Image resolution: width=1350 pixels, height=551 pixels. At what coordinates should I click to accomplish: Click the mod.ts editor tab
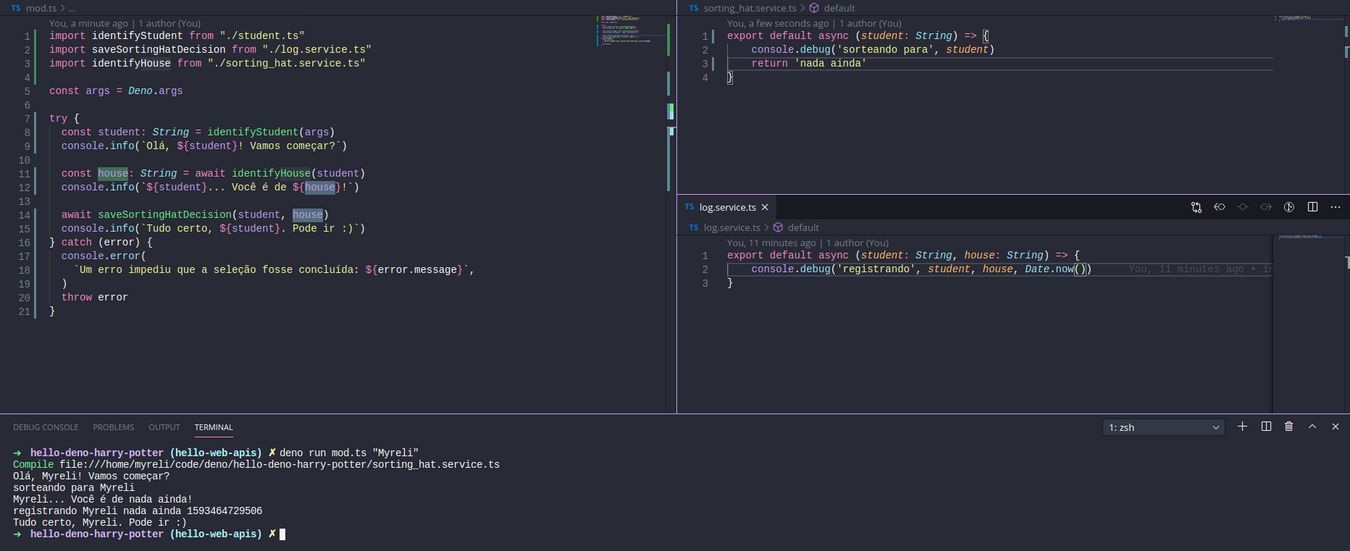(x=40, y=8)
